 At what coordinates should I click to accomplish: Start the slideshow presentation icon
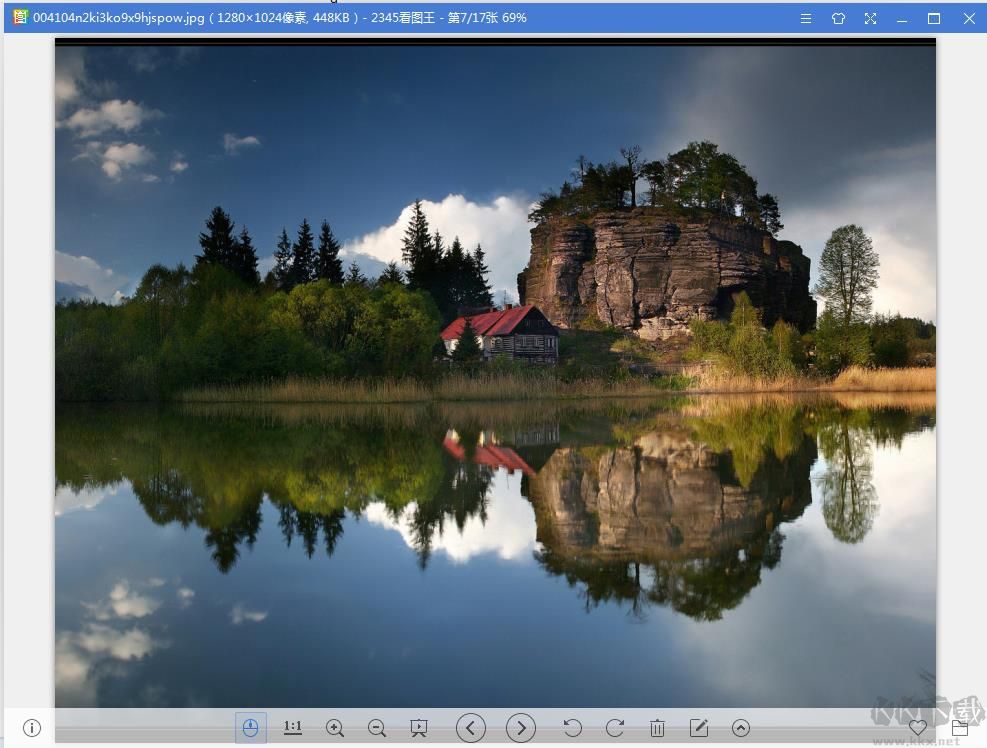[x=419, y=728]
